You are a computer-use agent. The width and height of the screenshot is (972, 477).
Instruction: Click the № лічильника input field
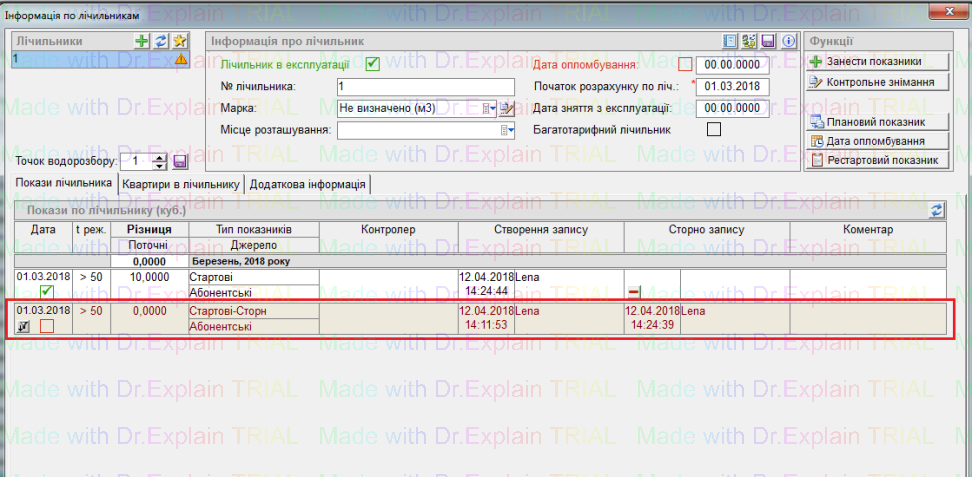[x=425, y=87]
